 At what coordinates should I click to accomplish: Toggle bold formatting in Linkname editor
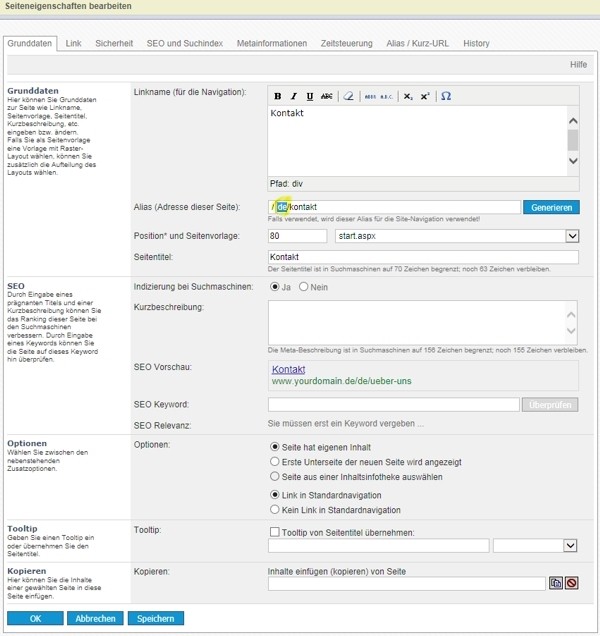point(278,96)
